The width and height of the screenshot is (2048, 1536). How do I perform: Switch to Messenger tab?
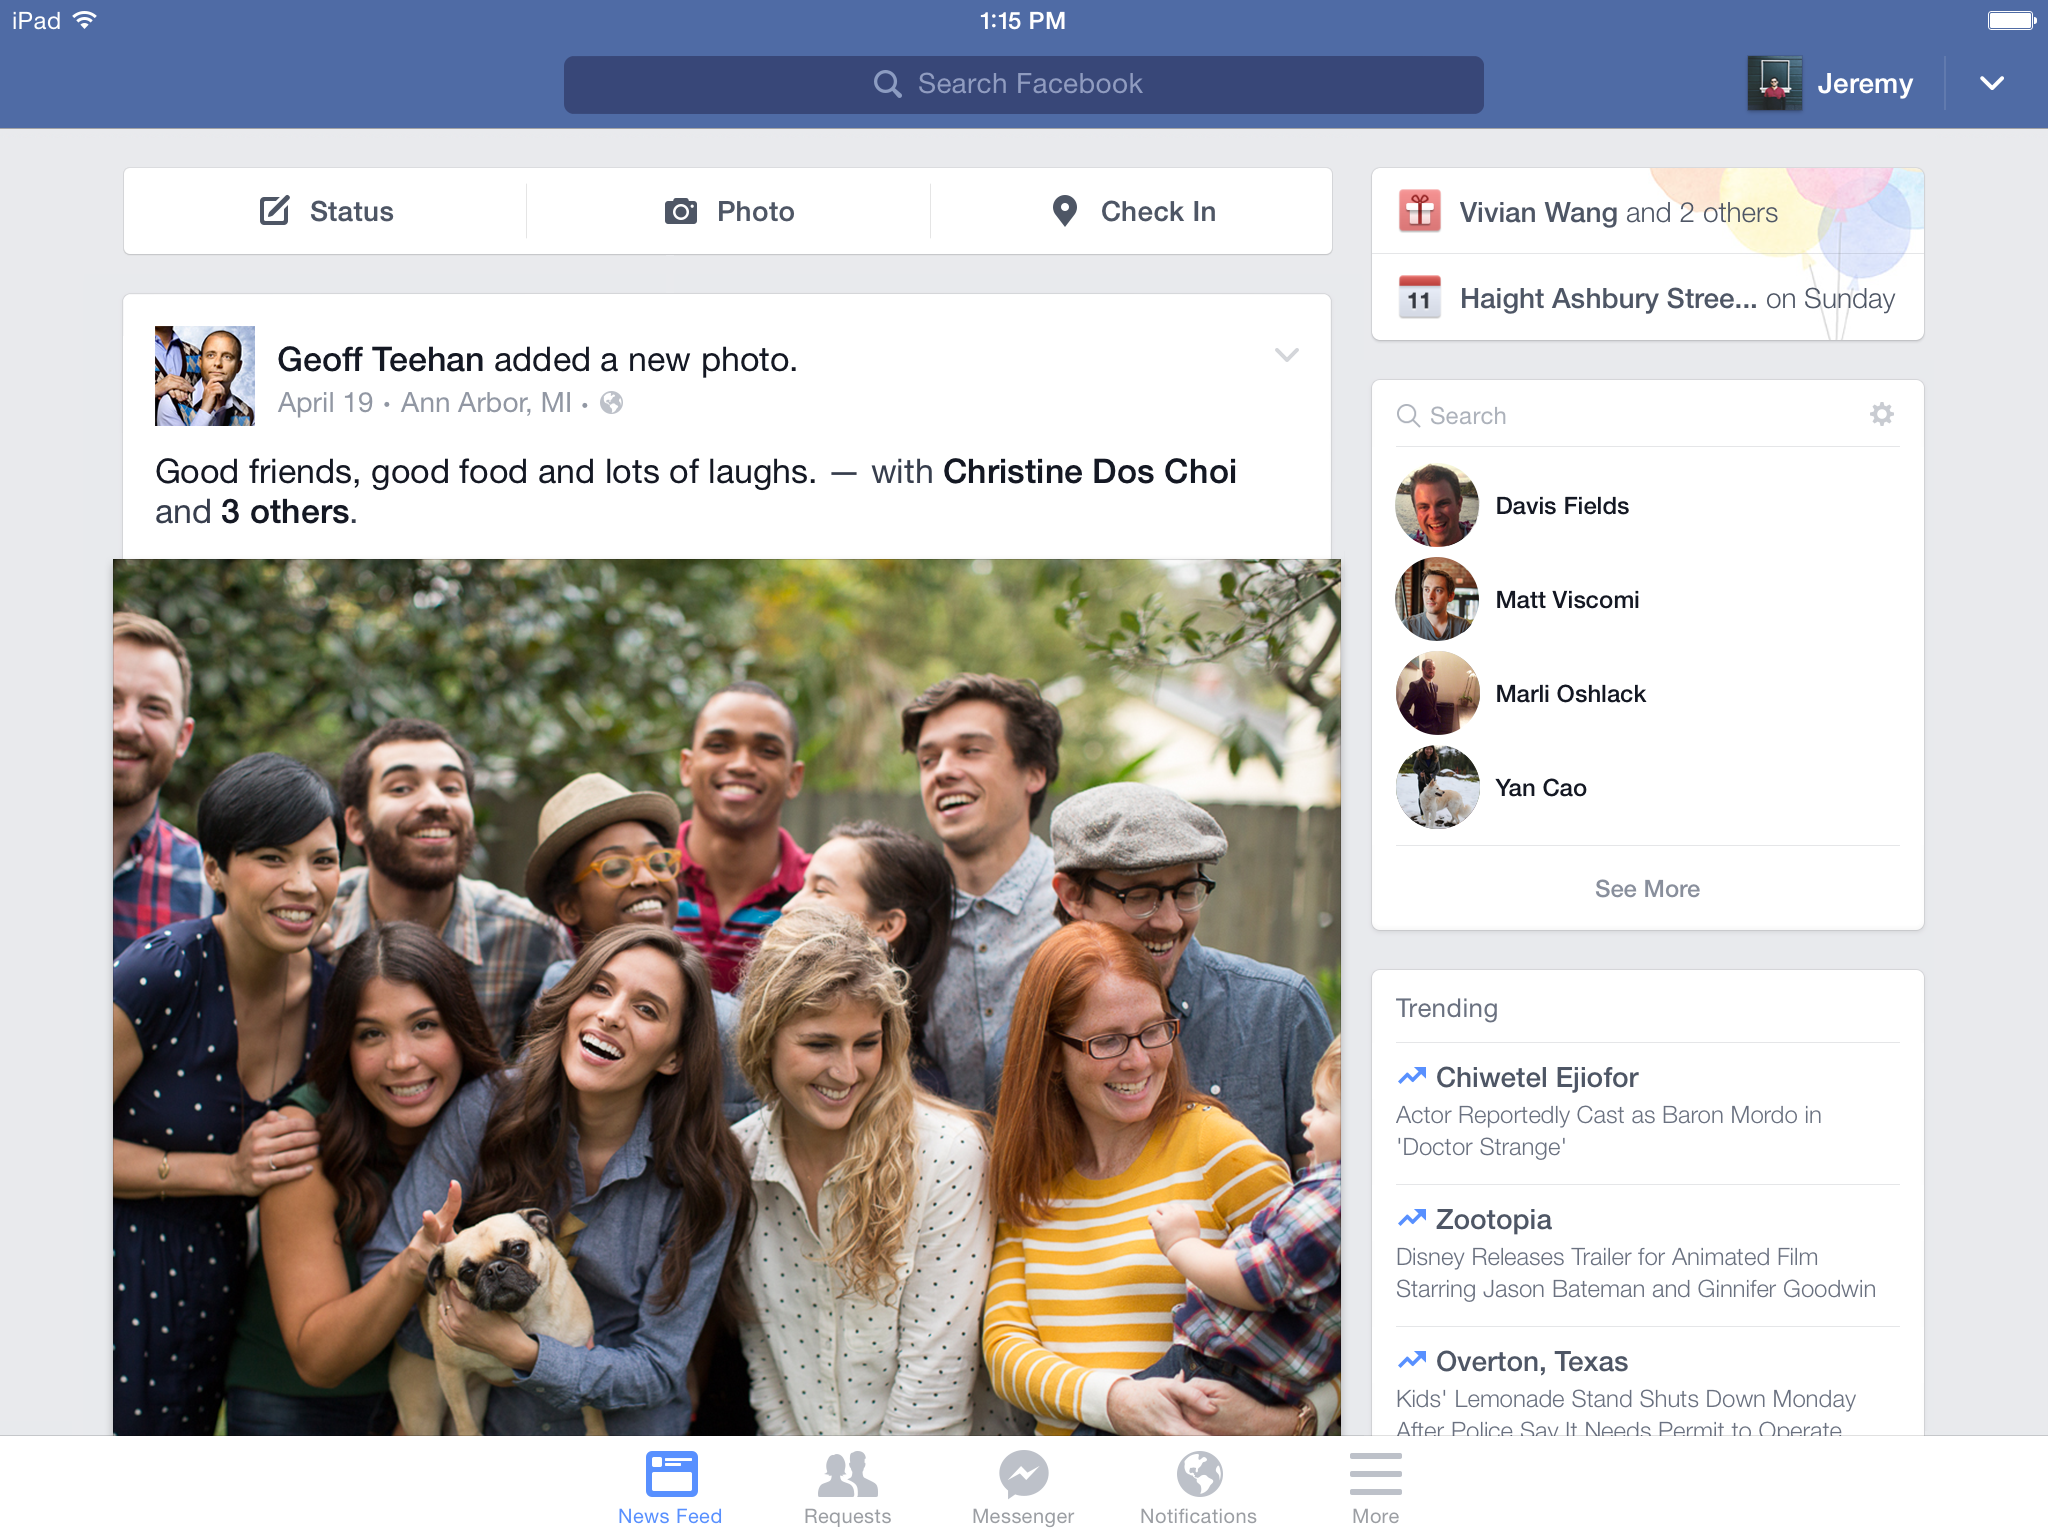coord(1023,1486)
